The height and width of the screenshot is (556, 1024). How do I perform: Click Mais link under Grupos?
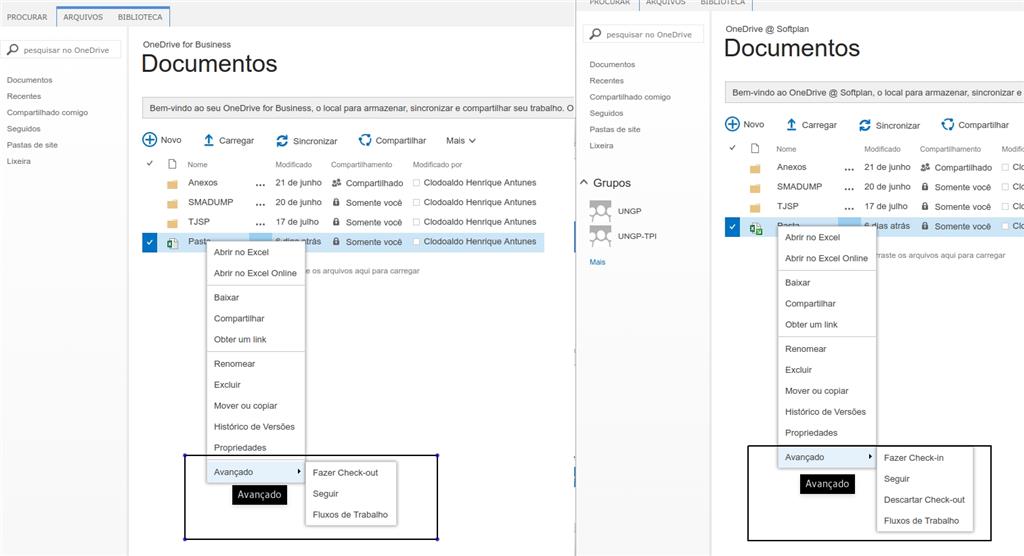tap(598, 261)
